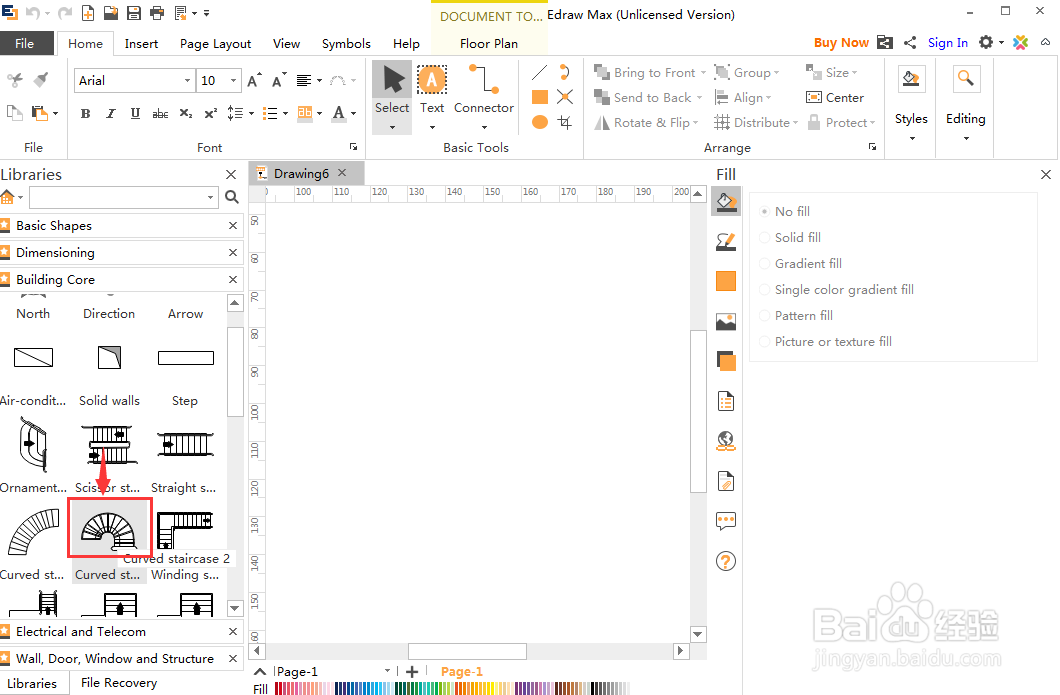This screenshot has width=1060, height=695.
Task: Increase font size with grow icon
Action: [x=254, y=80]
